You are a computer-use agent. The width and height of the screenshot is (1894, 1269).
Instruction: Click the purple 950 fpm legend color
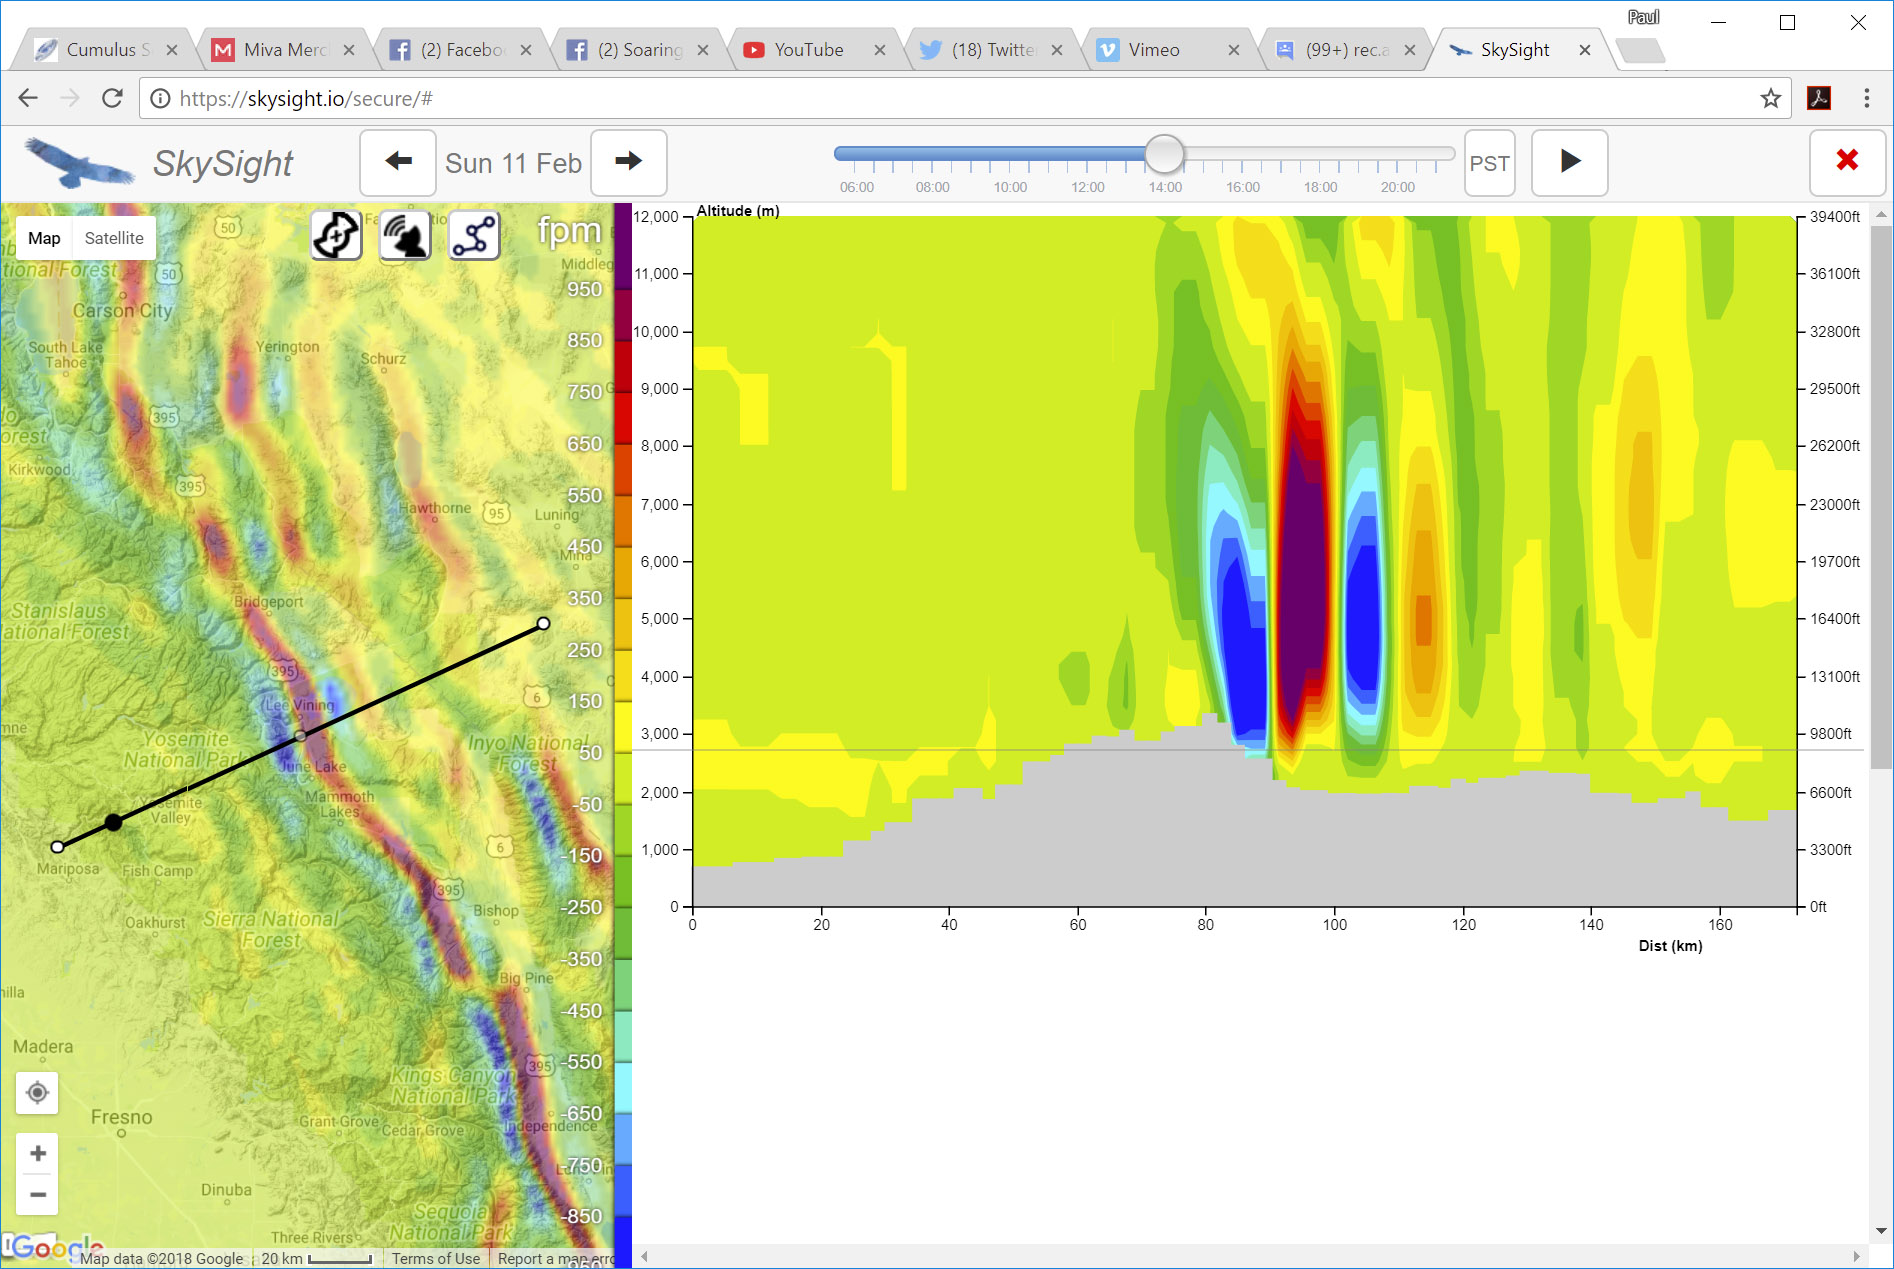622,247
